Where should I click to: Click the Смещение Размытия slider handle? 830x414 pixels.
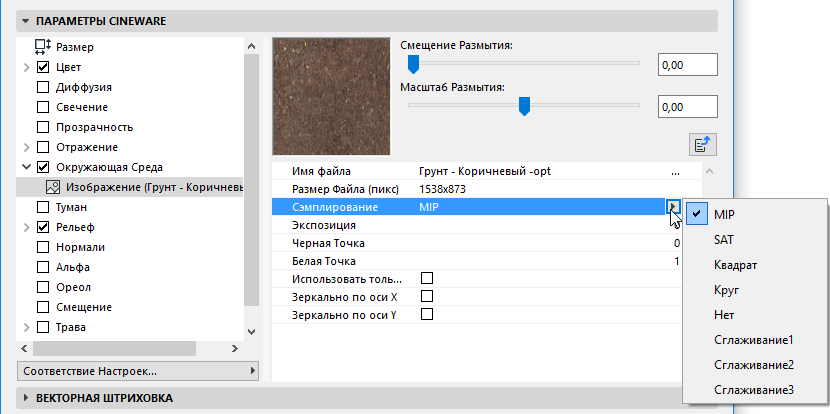[x=413, y=65]
